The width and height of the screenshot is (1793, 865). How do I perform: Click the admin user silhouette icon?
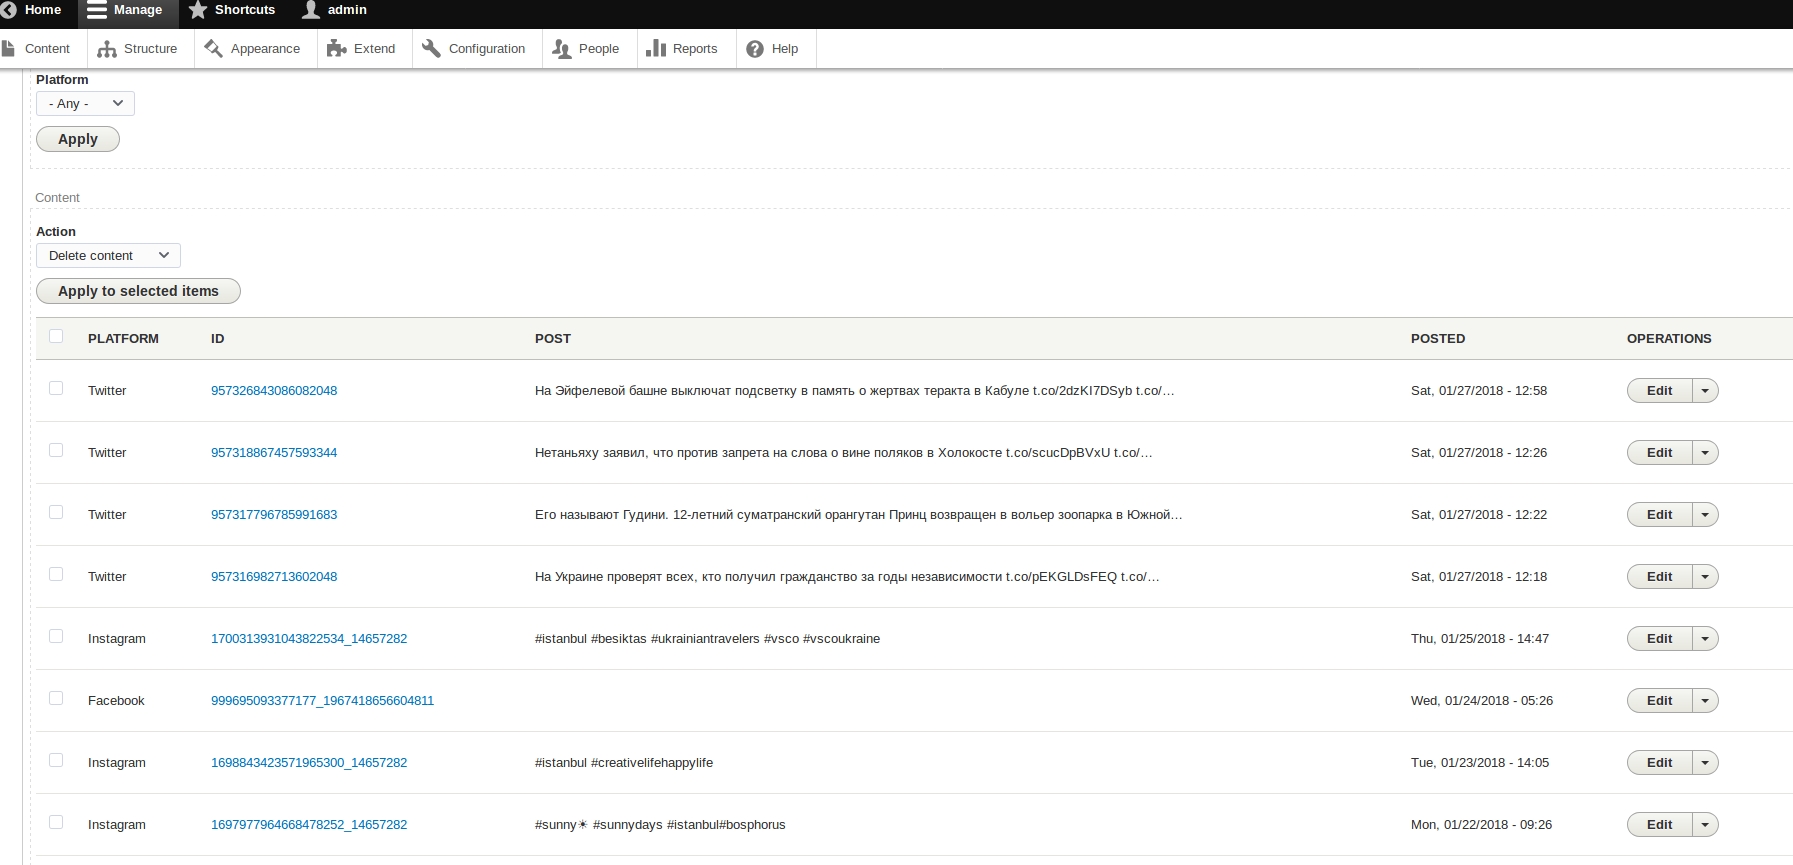tap(311, 10)
